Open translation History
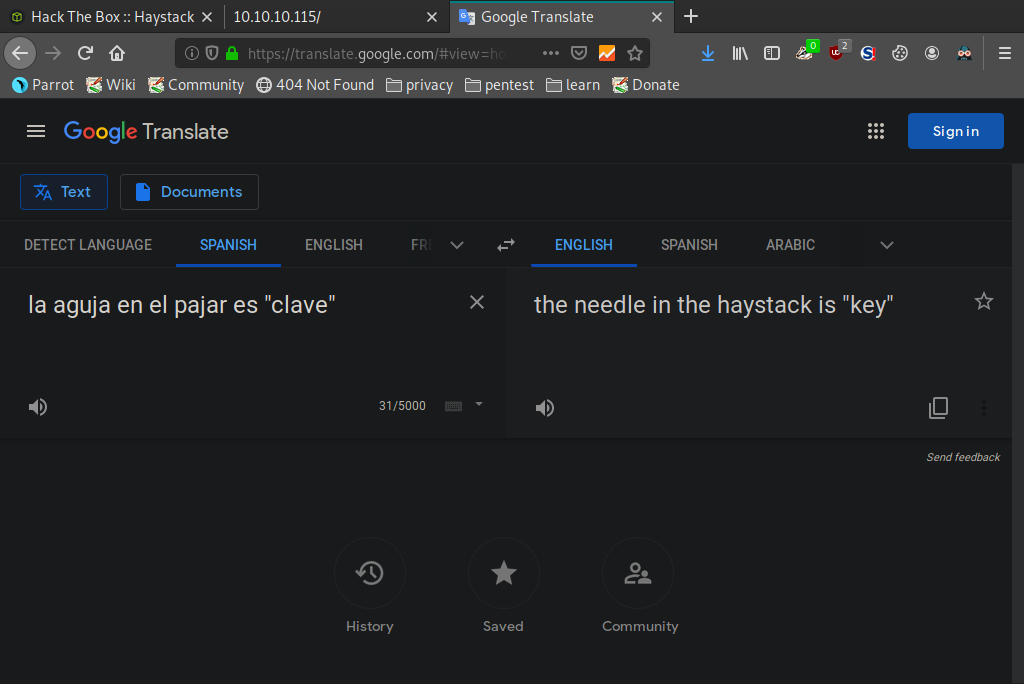This screenshot has height=684, width=1024. coord(370,585)
